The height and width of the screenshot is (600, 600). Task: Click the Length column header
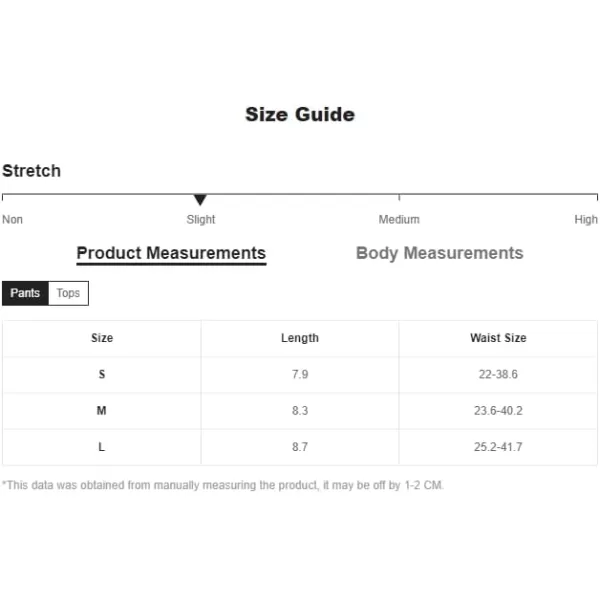[x=300, y=338]
